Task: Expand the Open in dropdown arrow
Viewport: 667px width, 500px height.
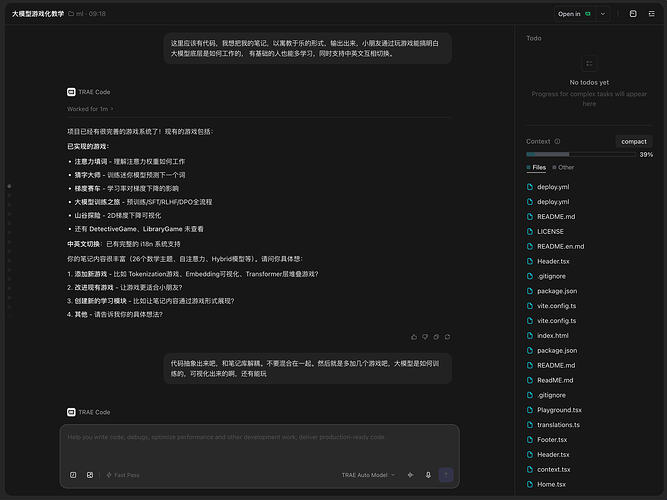Action: (x=603, y=14)
